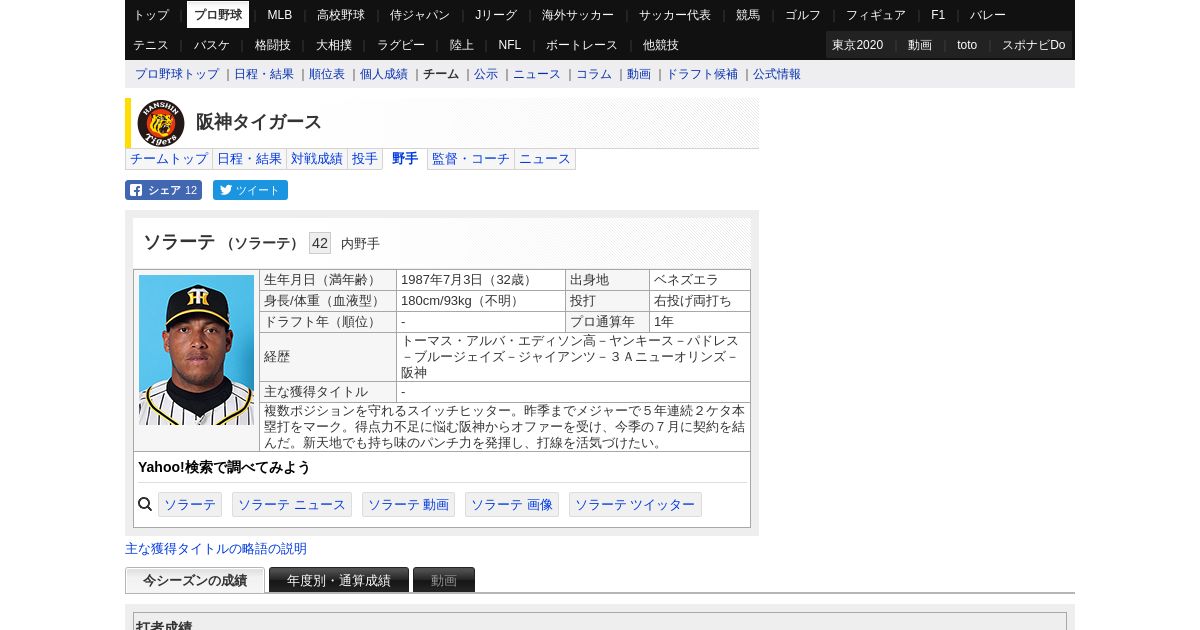
Task: Open 動画 link in the top-right bar
Action: [x=920, y=45]
